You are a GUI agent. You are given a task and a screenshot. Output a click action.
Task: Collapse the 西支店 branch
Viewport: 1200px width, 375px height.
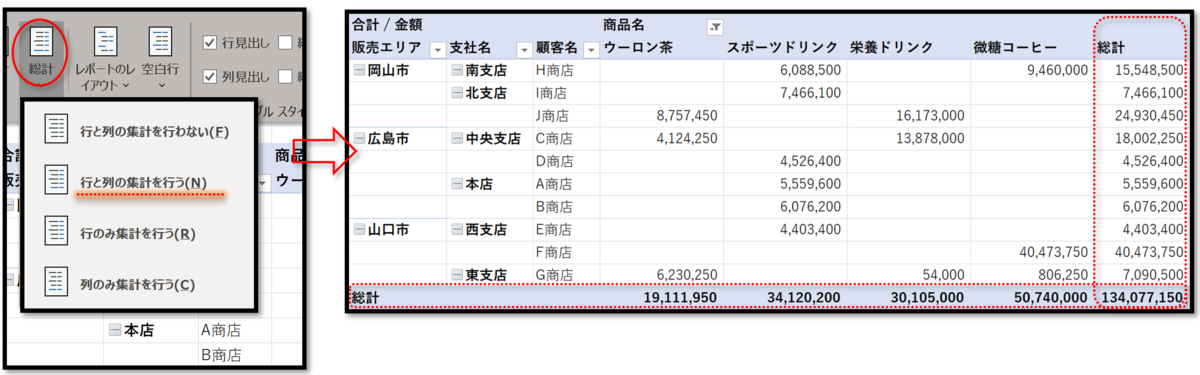click(456, 229)
